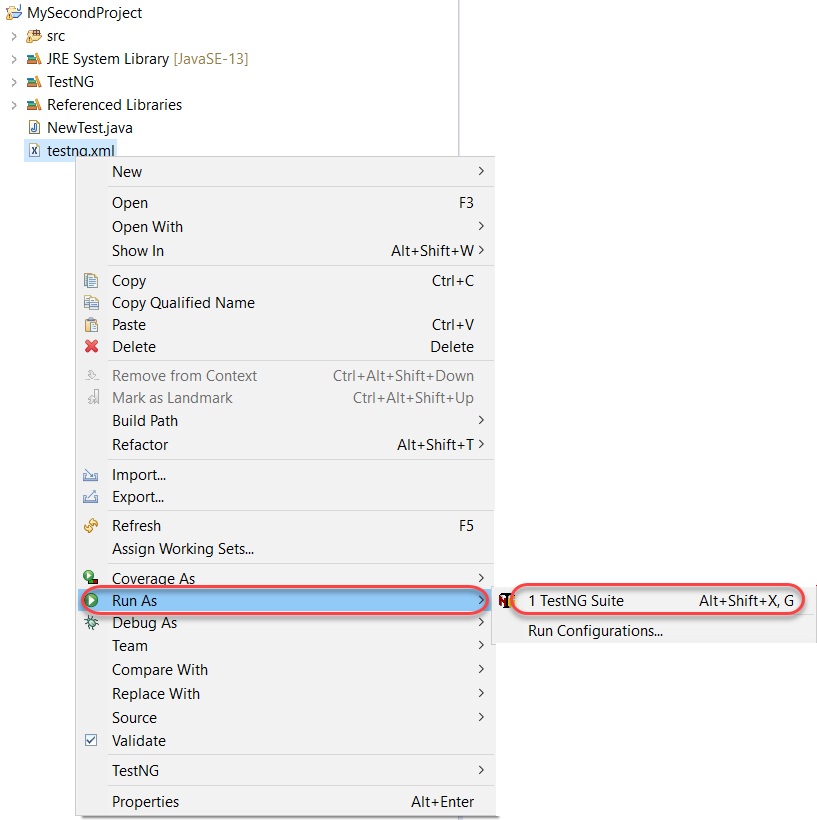Choose Run As menu entry
Viewport: 817px width, 820px height.
pyautogui.click(x=285, y=600)
